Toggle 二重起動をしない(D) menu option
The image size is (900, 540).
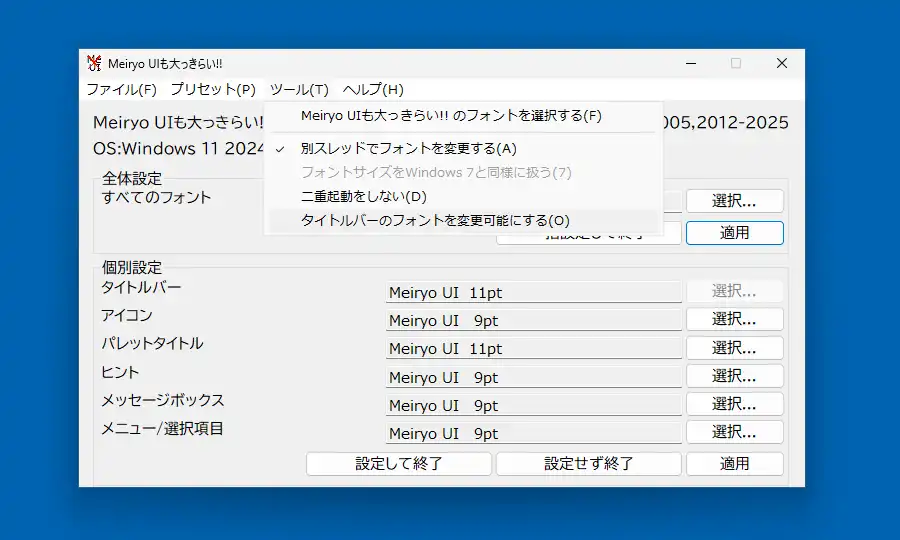tap(463, 197)
